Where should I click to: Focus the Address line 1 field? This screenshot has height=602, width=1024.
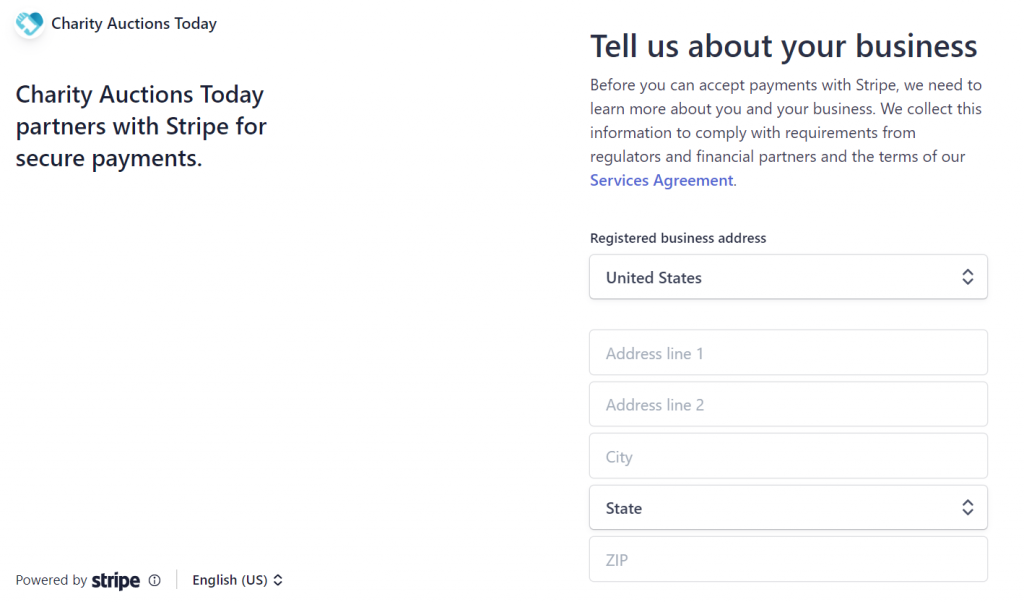788,353
